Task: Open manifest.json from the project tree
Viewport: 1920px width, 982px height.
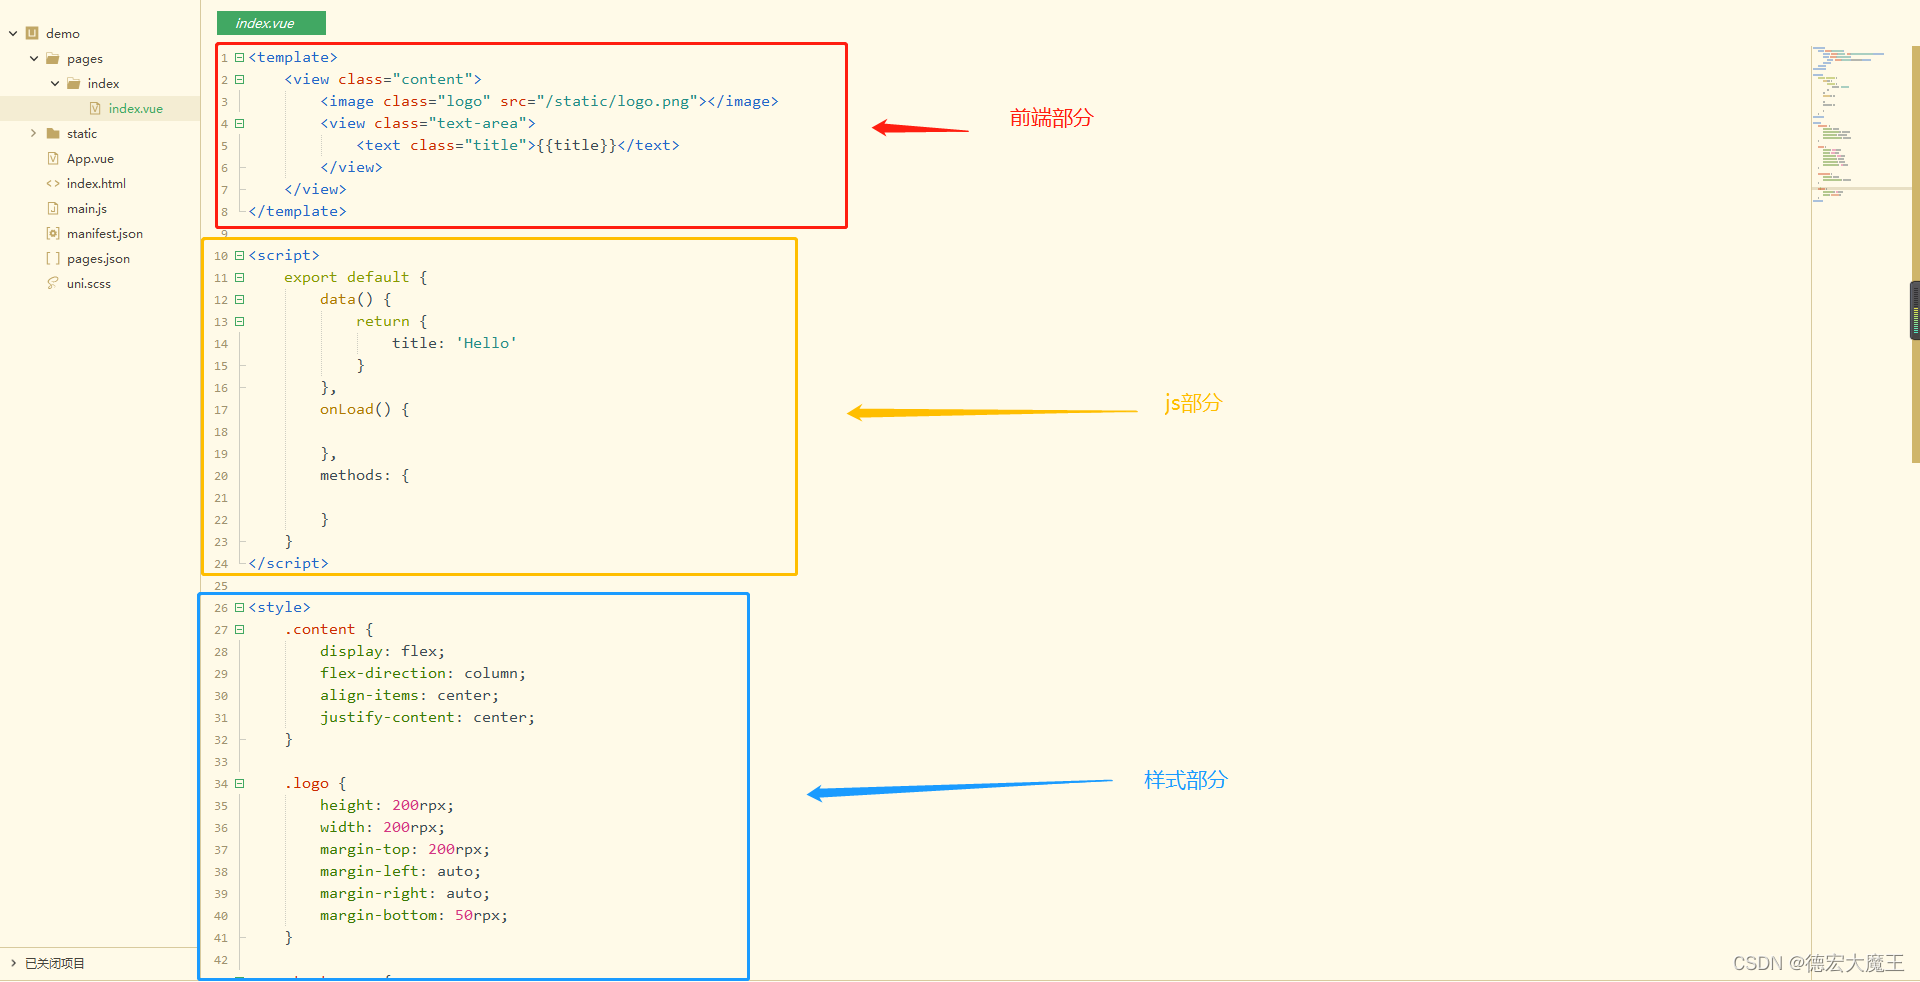Action: 105,234
